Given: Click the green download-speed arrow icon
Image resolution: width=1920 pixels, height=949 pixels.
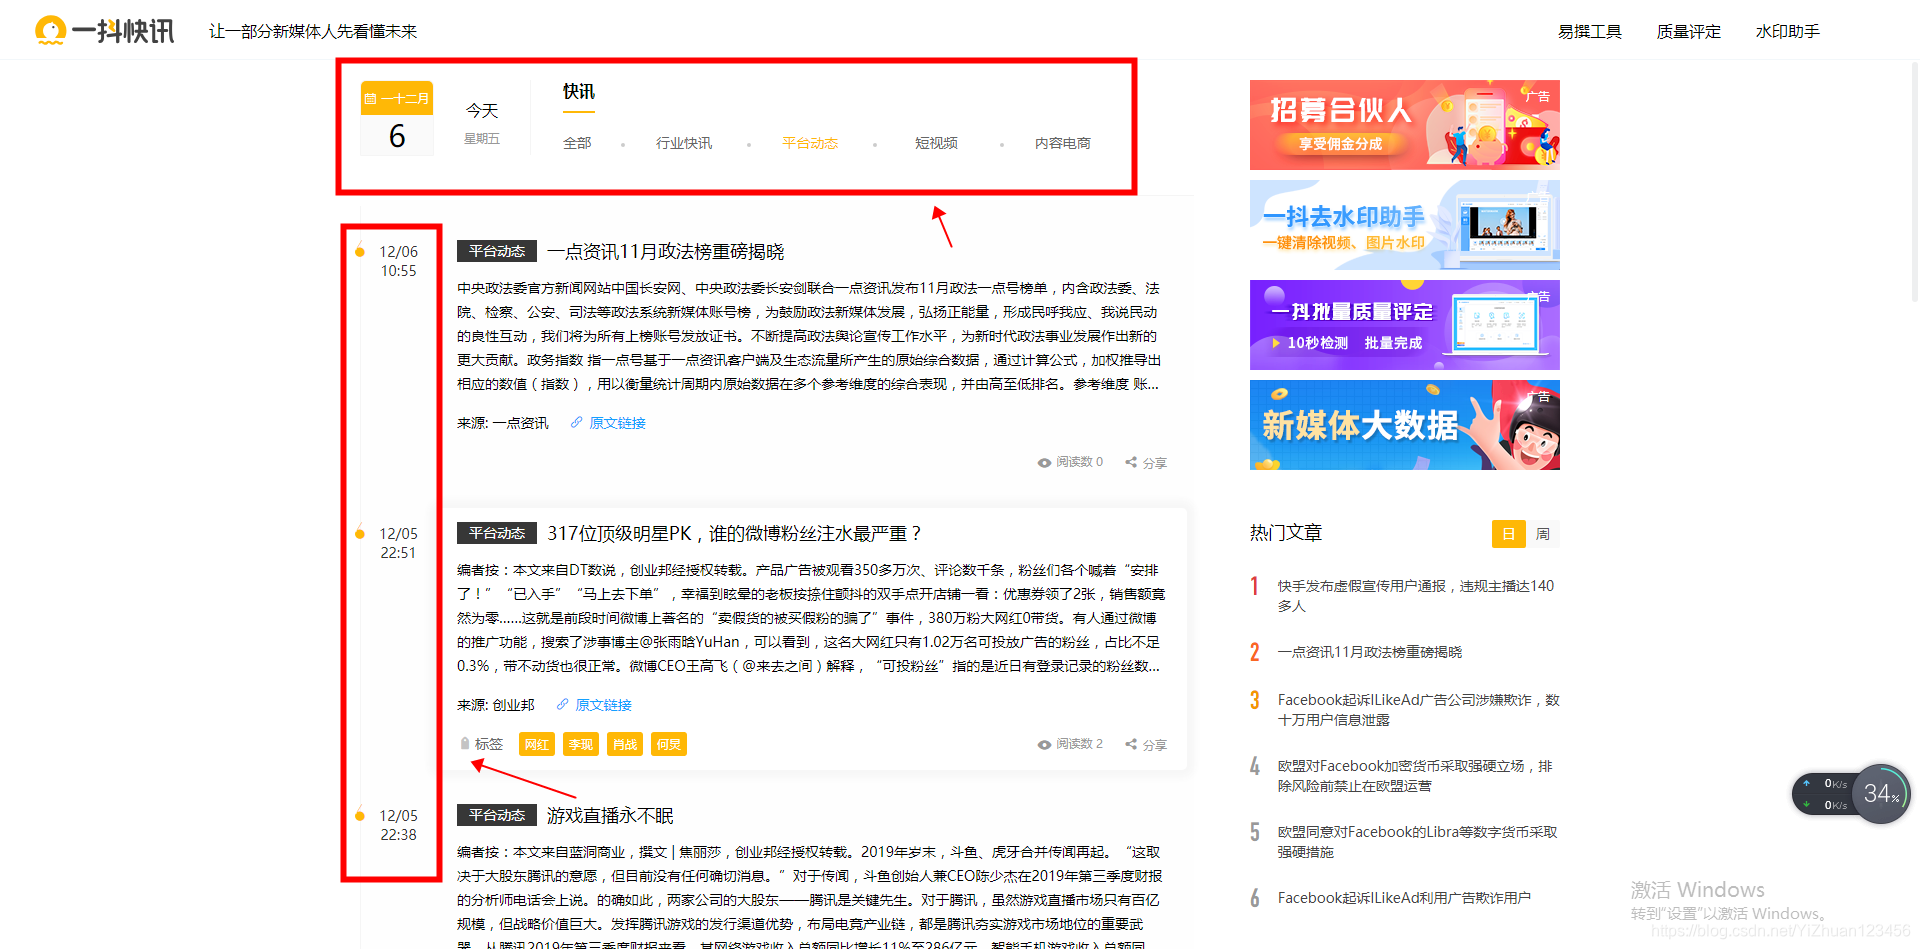Looking at the screenshot, I should coord(1807,804).
